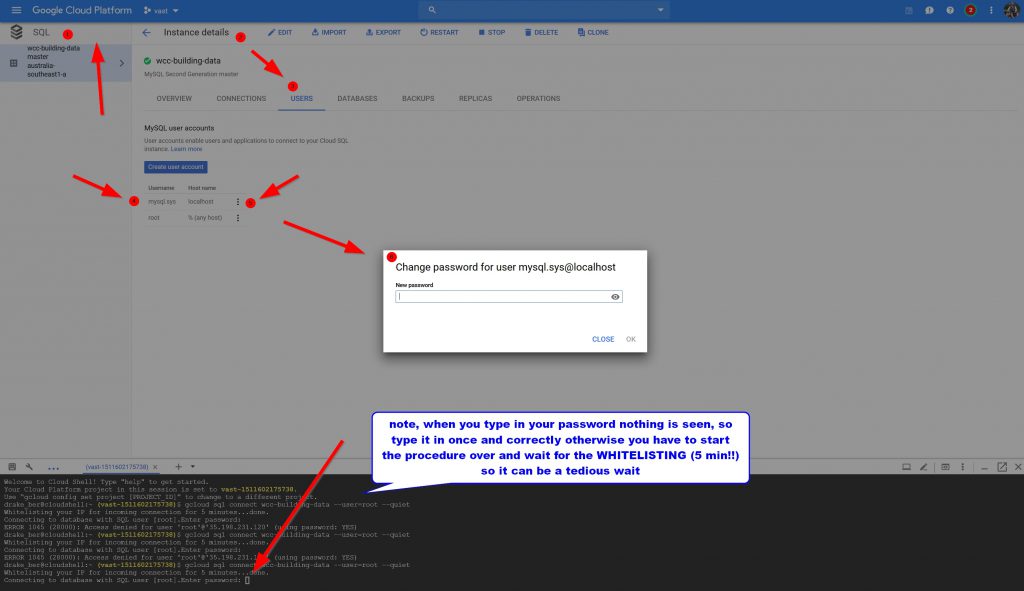Image resolution: width=1024 pixels, height=591 pixels.
Task: Click the DELETE instance button
Action: tap(541, 32)
